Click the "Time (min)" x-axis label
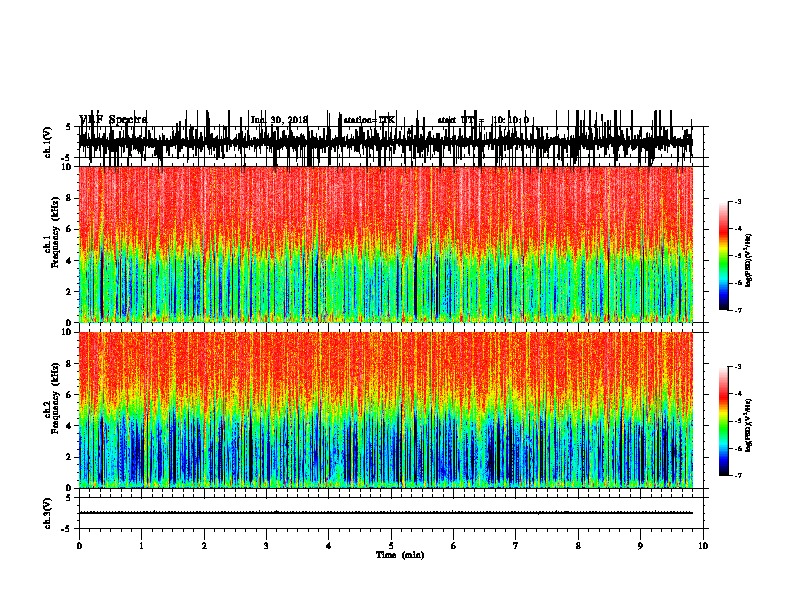This screenshot has height=612, width=792. pyautogui.click(x=400, y=555)
